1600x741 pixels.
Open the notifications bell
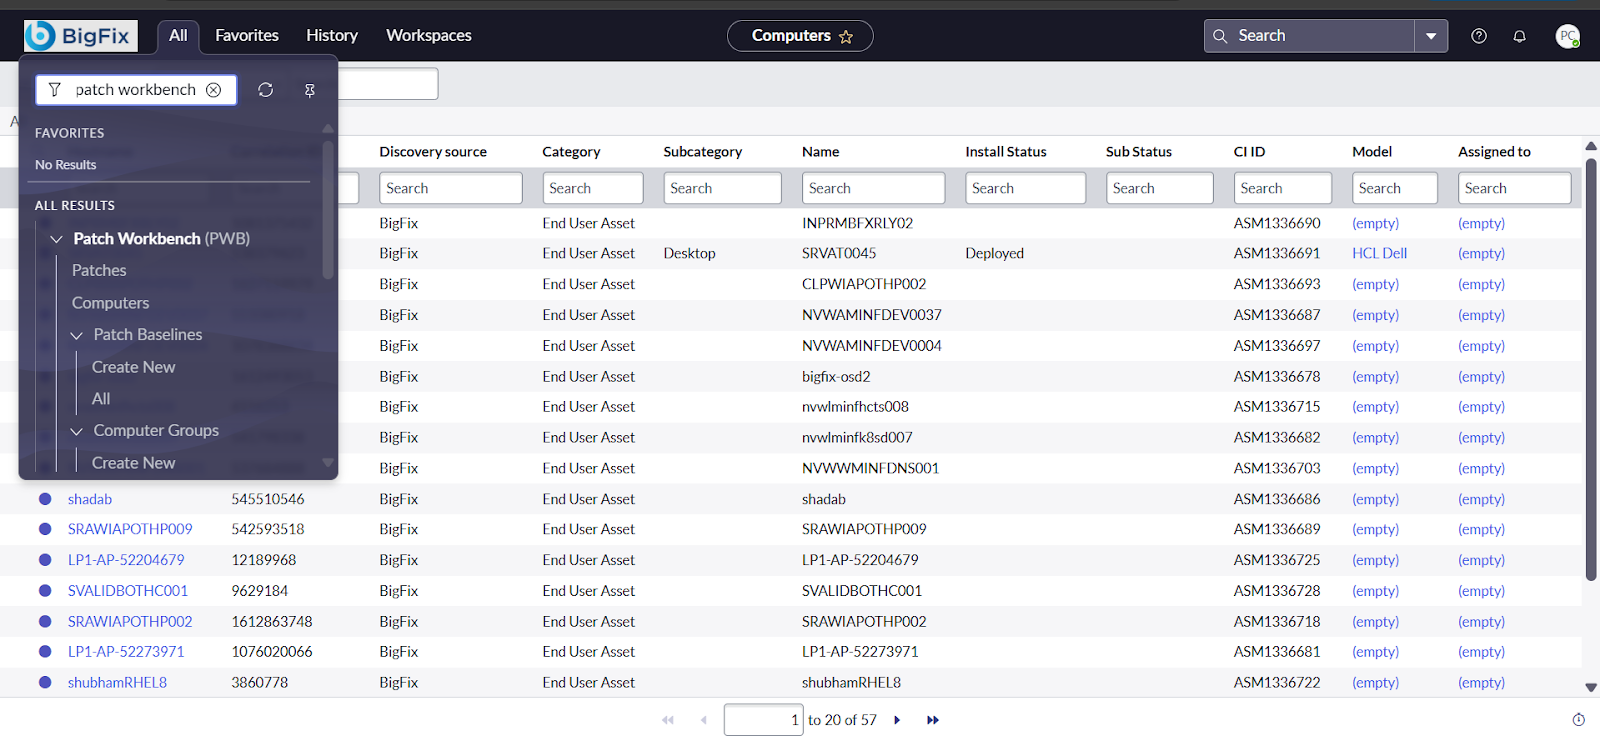coord(1519,36)
